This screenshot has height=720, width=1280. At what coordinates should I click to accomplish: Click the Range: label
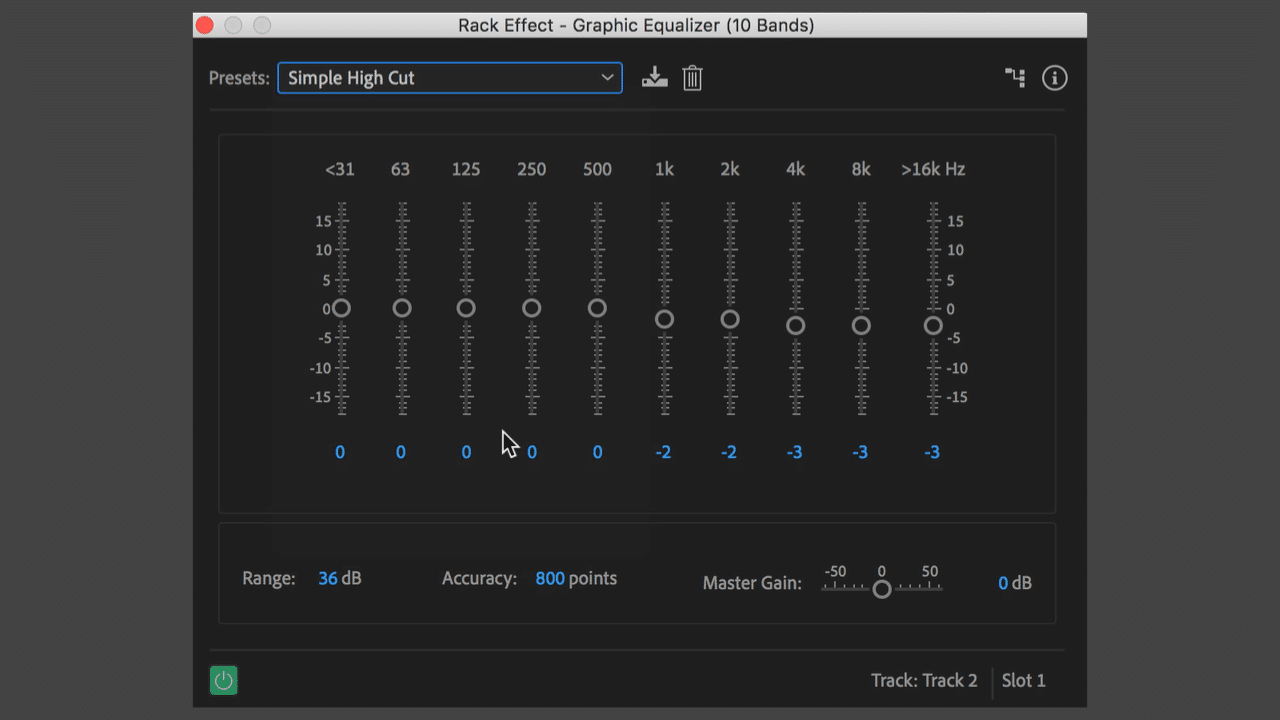pos(269,579)
